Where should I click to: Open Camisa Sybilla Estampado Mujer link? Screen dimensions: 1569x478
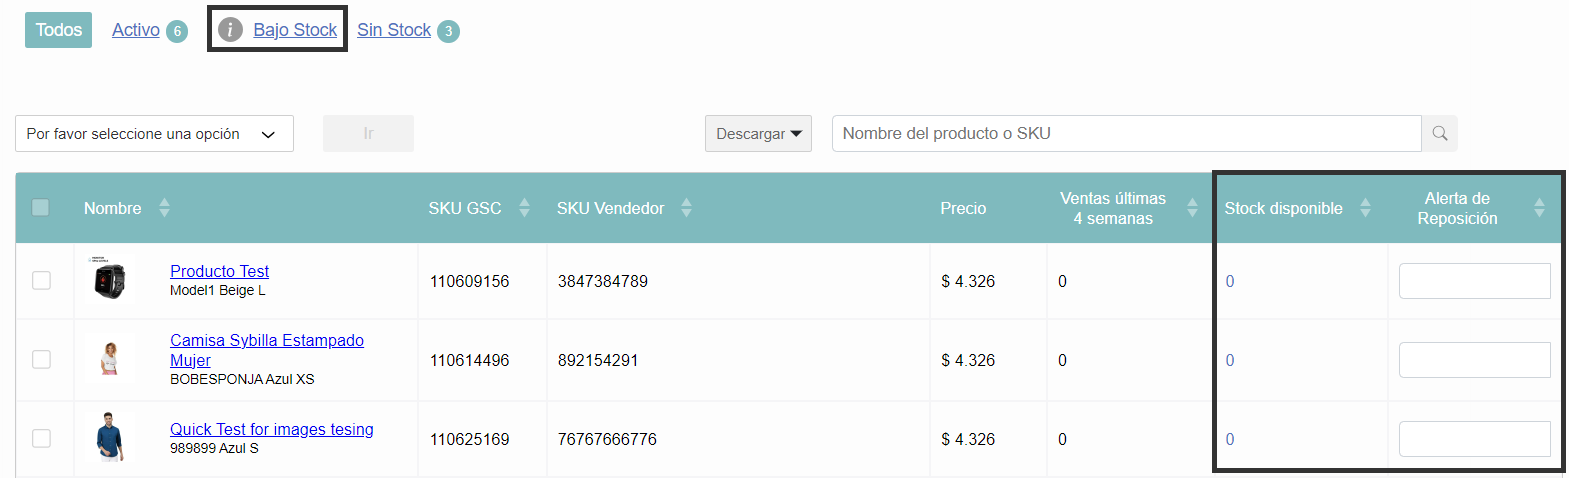coord(267,350)
